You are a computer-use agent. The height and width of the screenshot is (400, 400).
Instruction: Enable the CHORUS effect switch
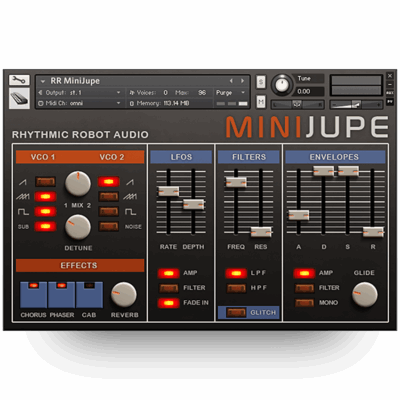pos(33,295)
